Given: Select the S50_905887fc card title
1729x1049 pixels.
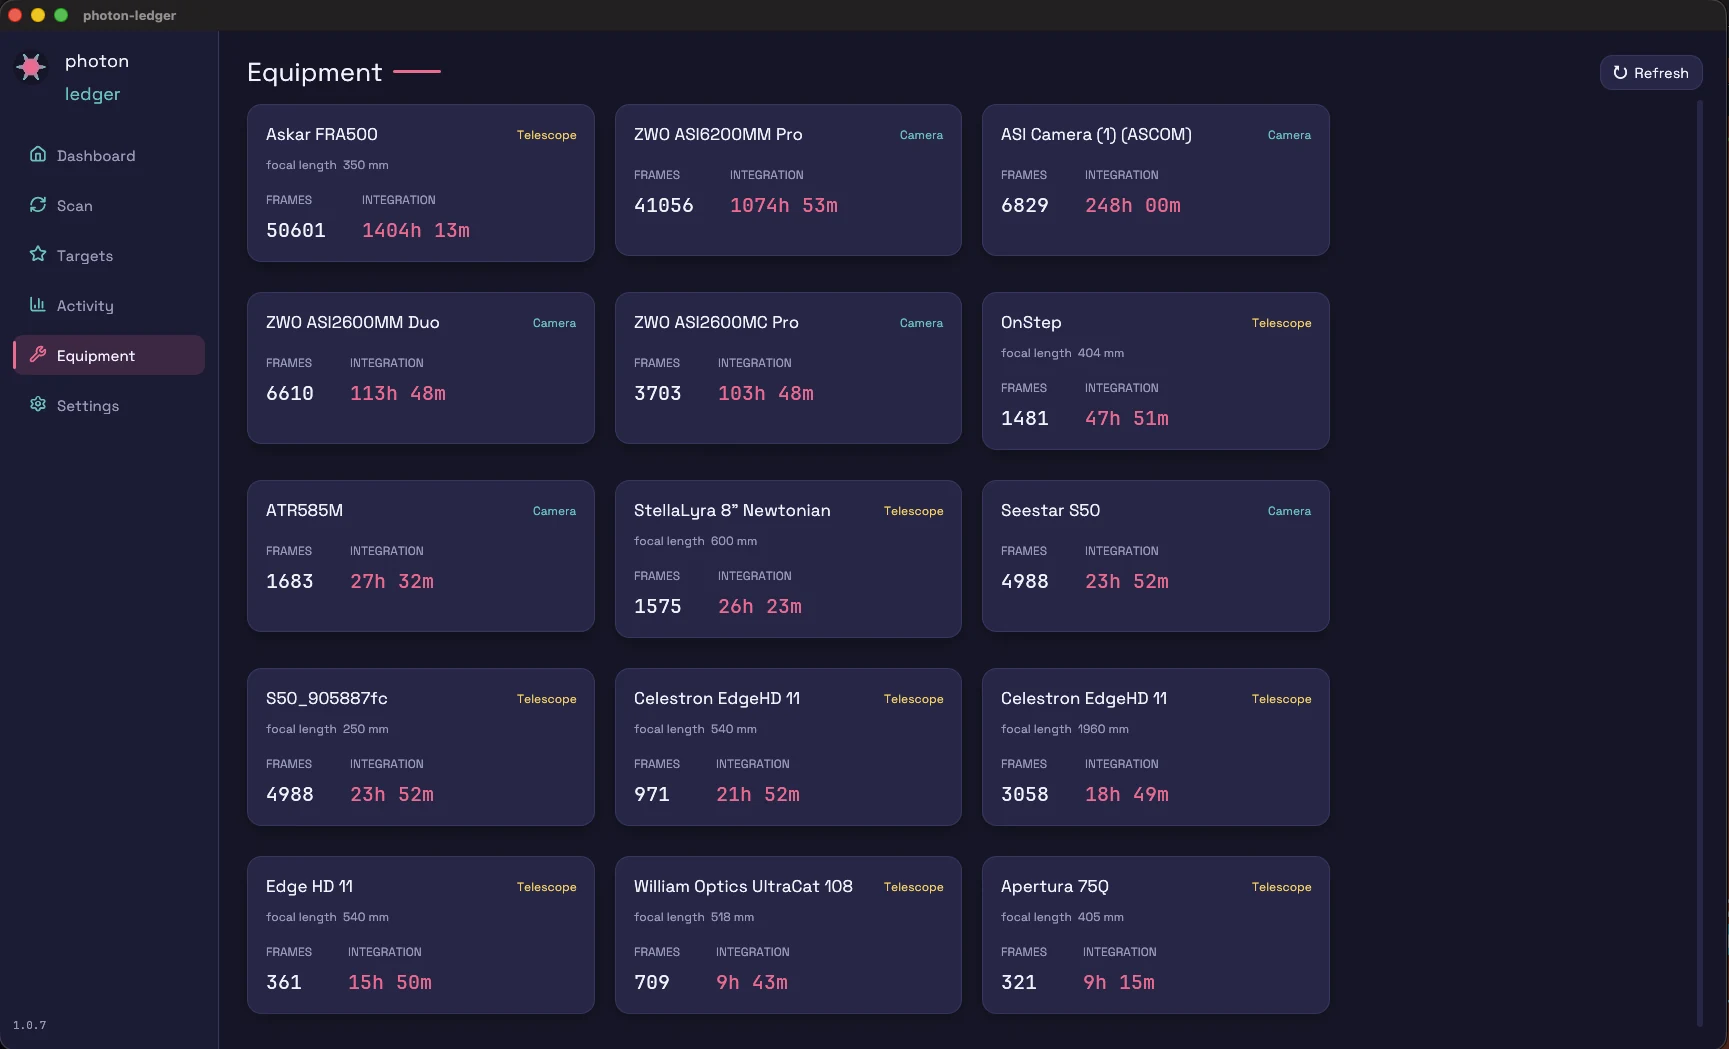Looking at the screenshot, I should [327, 698].
